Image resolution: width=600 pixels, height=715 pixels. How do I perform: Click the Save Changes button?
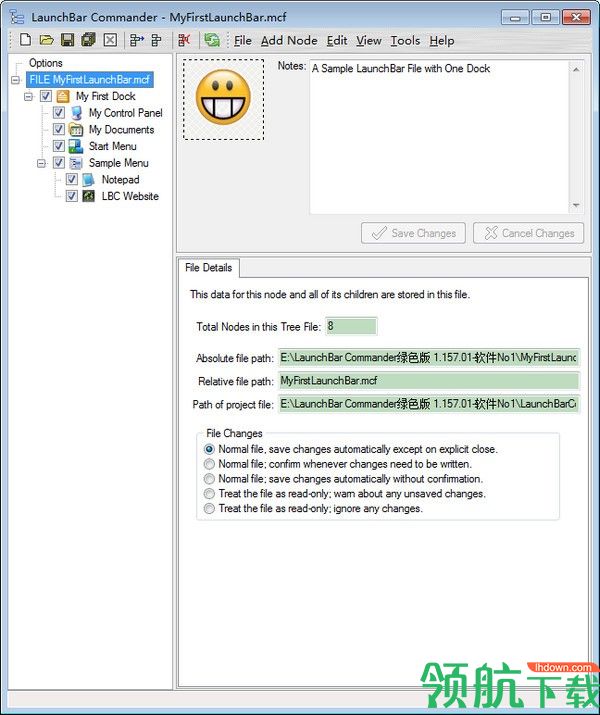tap(413, 233)
